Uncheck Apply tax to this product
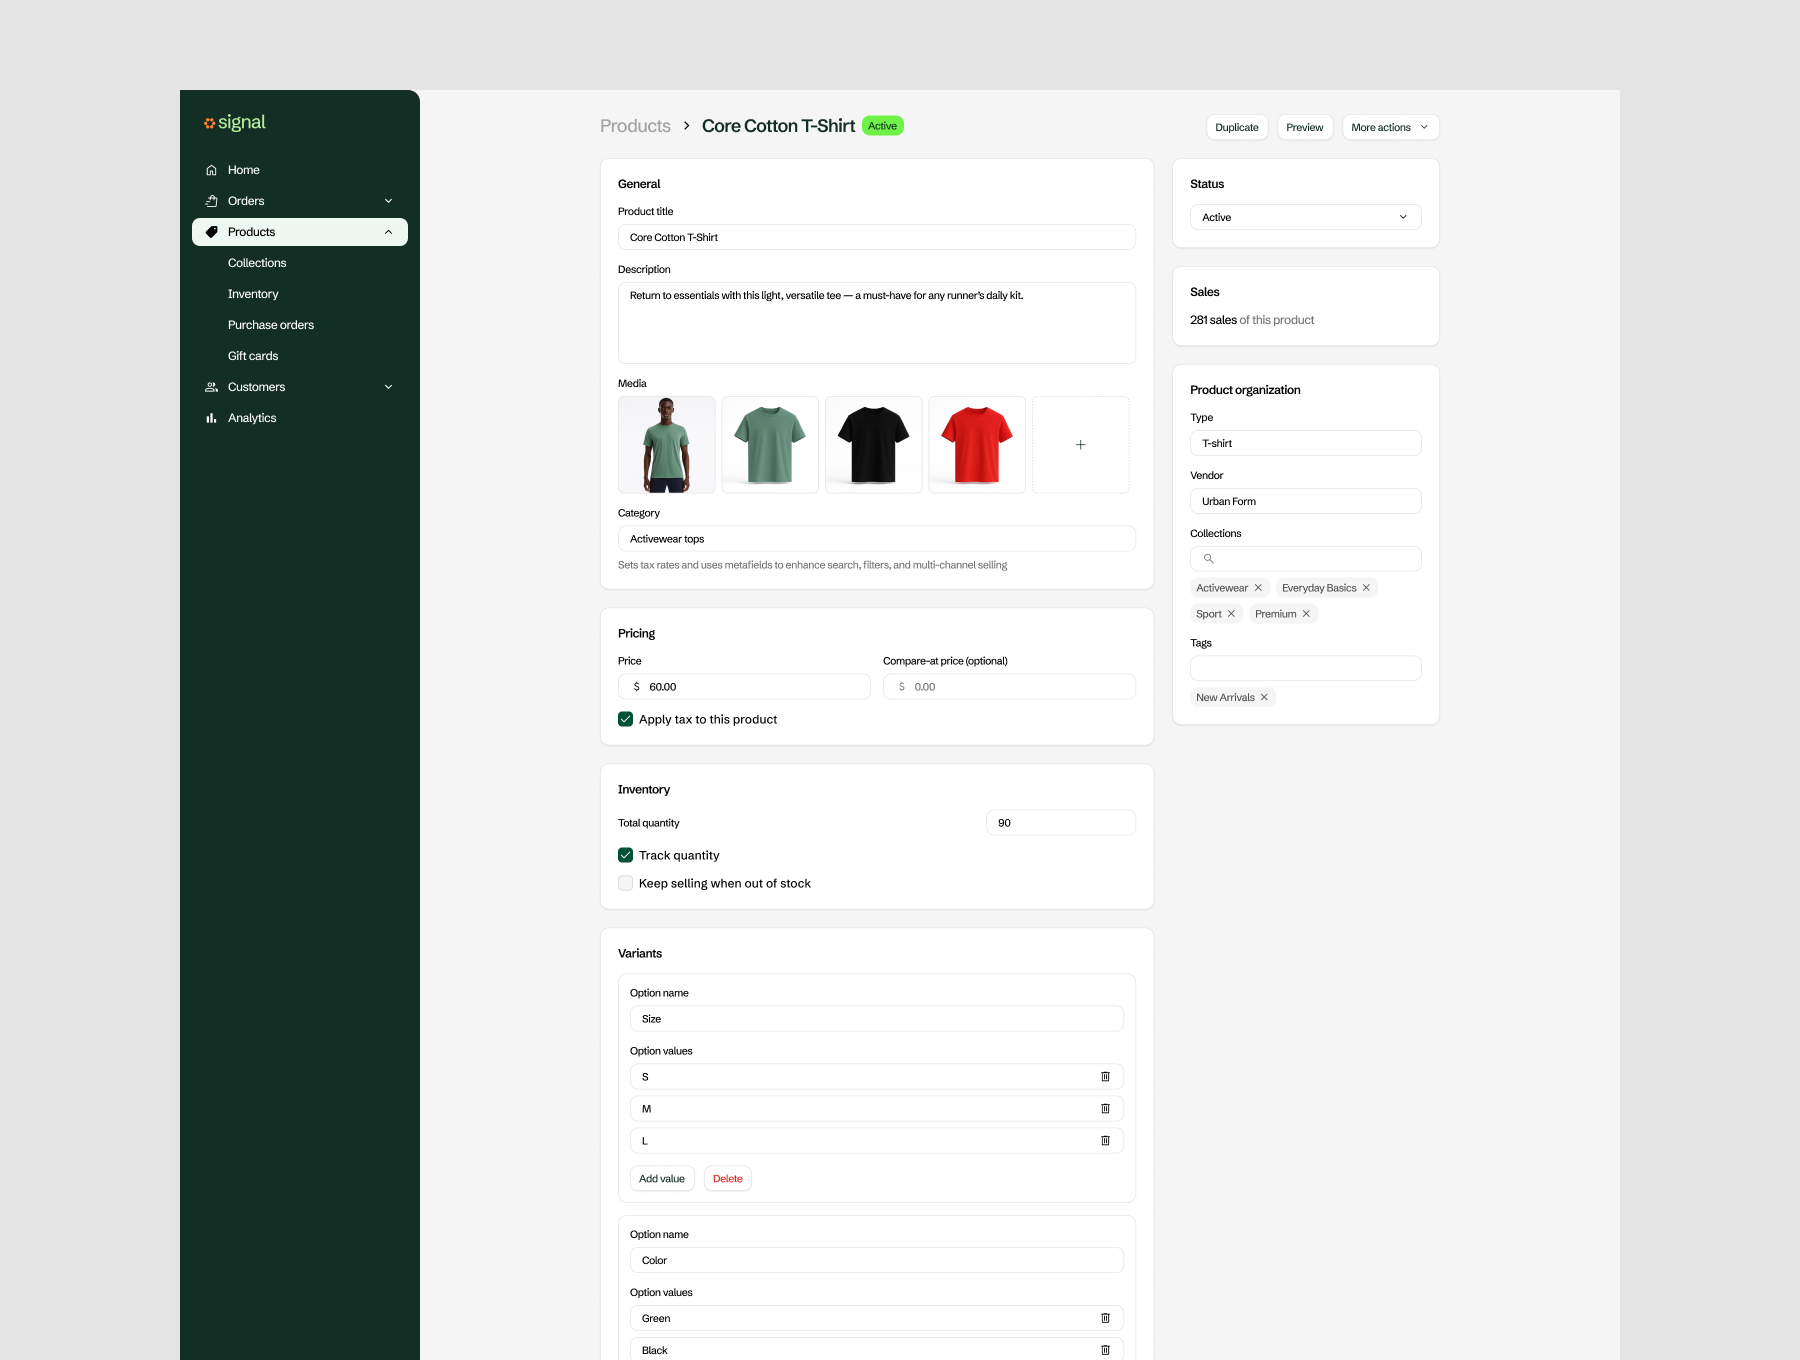Viewport: 1800px width, 1360px height. pyautogui.click(x=626, y=720)
